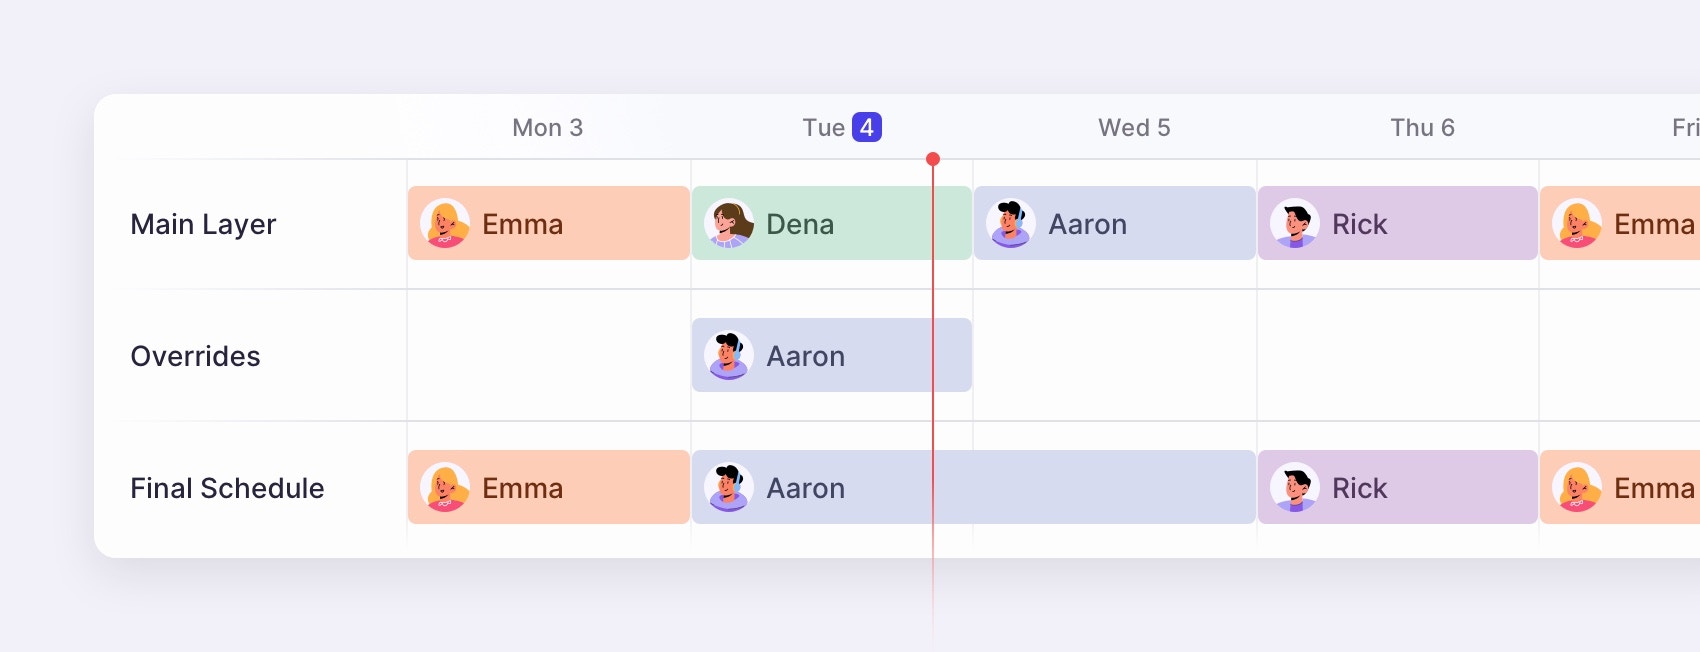Select the Thu 6 column header
1700x652 pixels.
(x=1422, y=128)
